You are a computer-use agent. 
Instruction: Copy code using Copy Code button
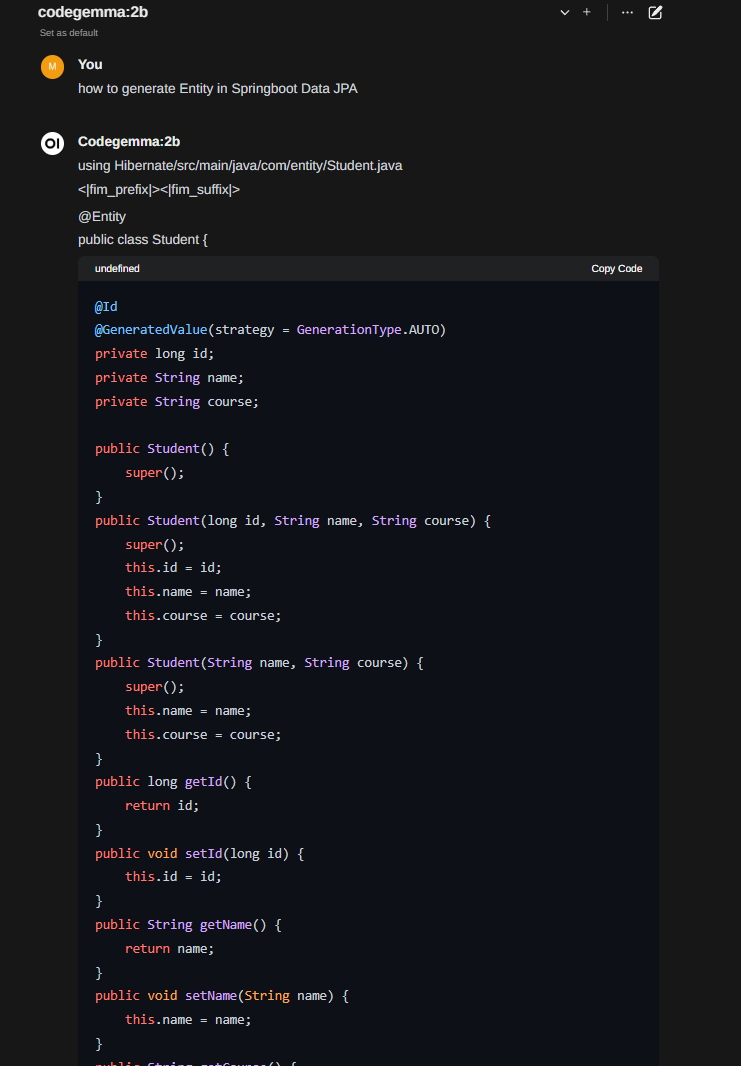[x=617, y=269]
